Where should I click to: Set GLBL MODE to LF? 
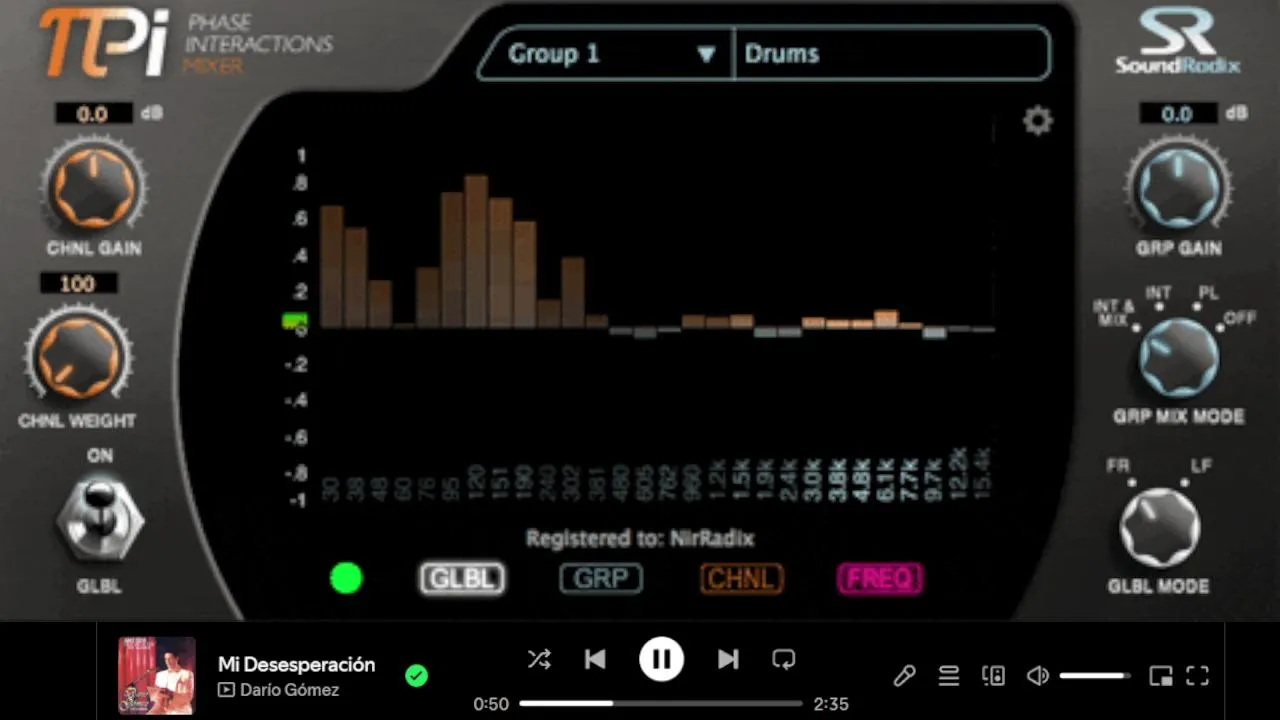pyautogui.click(x=1201, y=468)
